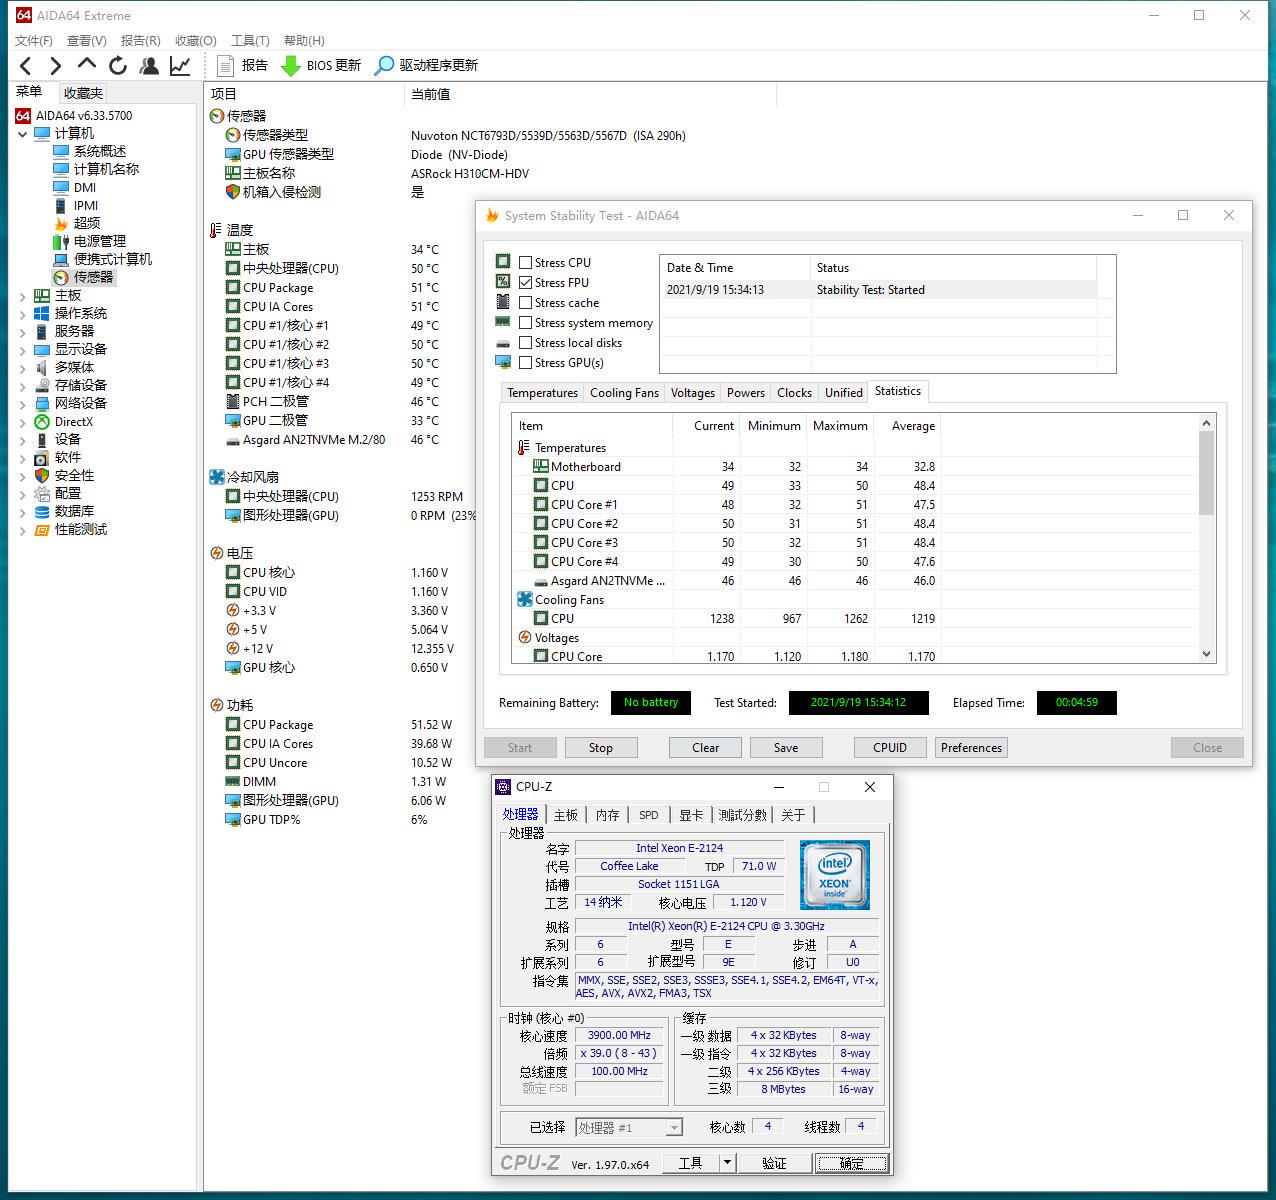The width and height of the screenshot is (1276, 1200).
Task: Click the report document icon
Action: [x=226, y=66]
